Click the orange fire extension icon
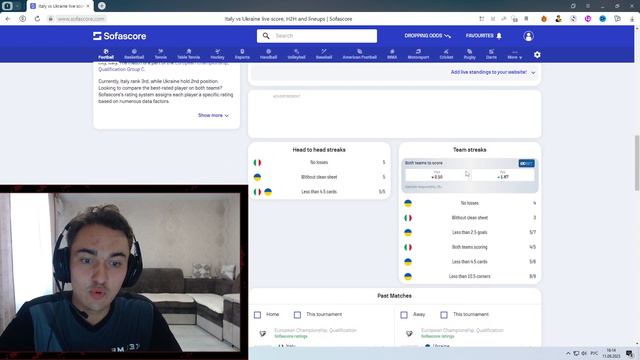Image resolution: width=640 pixels, height=360 pixels. [544, 19]
